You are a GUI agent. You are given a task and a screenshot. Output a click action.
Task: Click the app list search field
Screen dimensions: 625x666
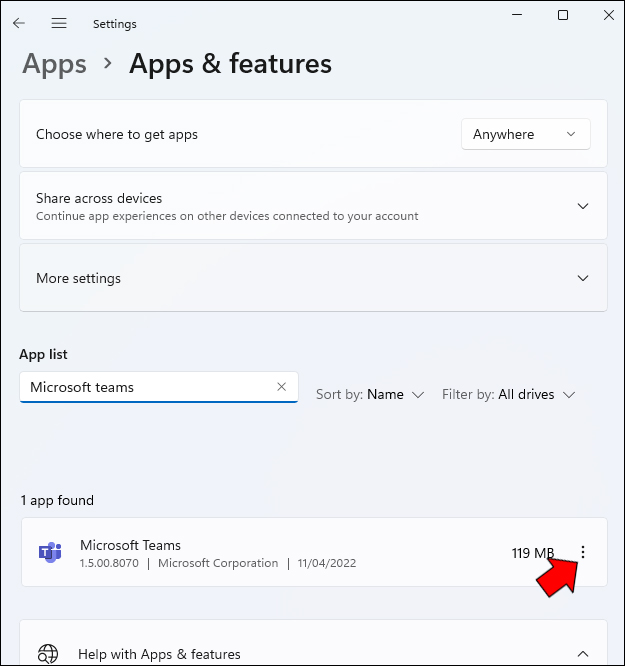tap(150, 387)
